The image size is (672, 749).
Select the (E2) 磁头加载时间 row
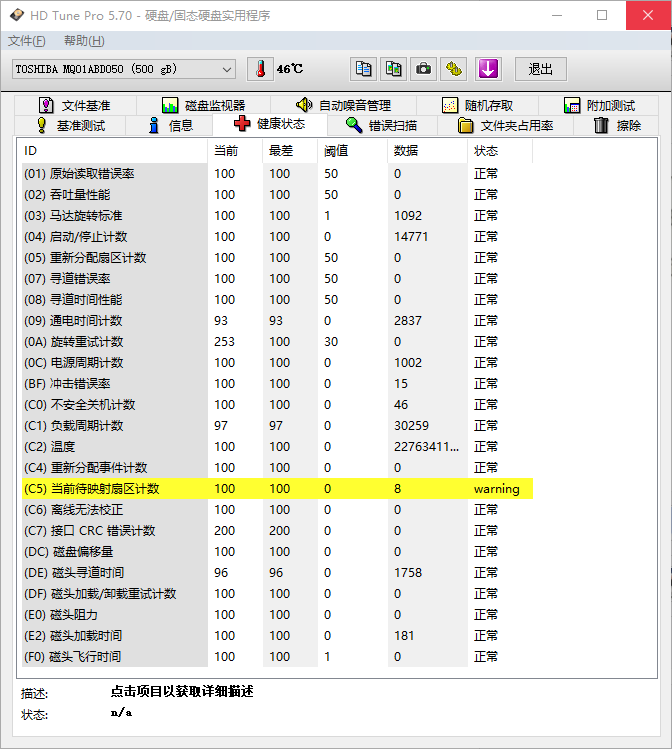tap(277, 636)
